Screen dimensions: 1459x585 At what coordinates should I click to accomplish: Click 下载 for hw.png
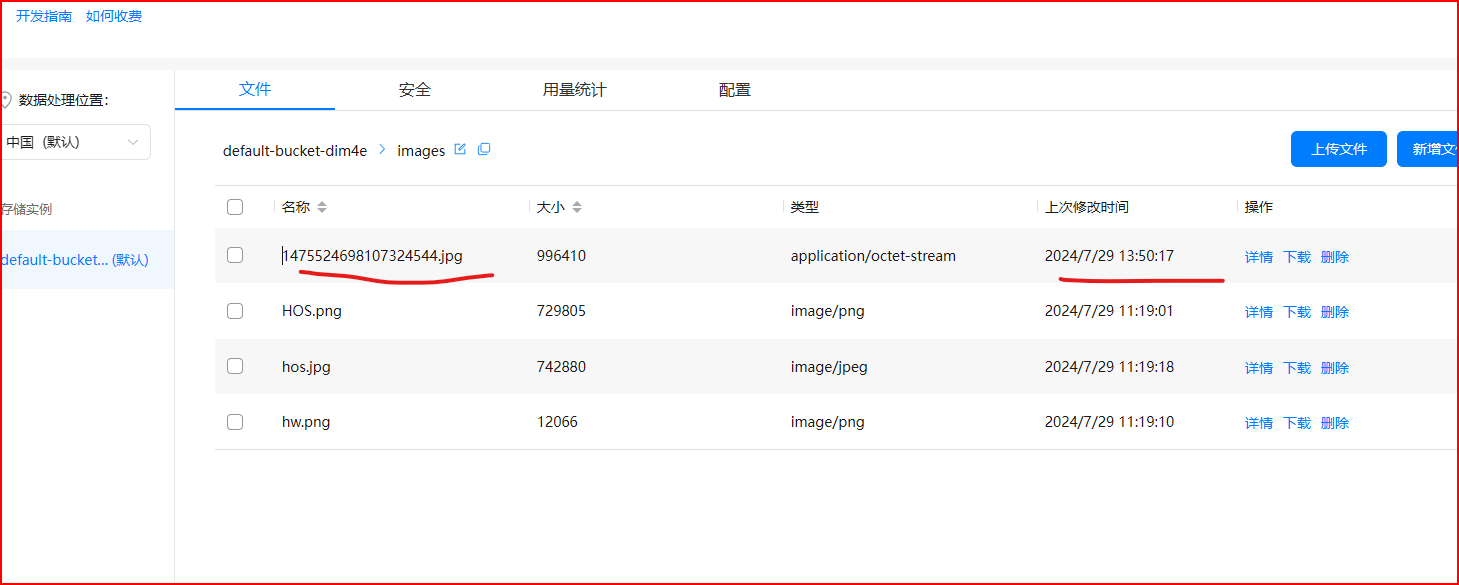point(1297,423)
